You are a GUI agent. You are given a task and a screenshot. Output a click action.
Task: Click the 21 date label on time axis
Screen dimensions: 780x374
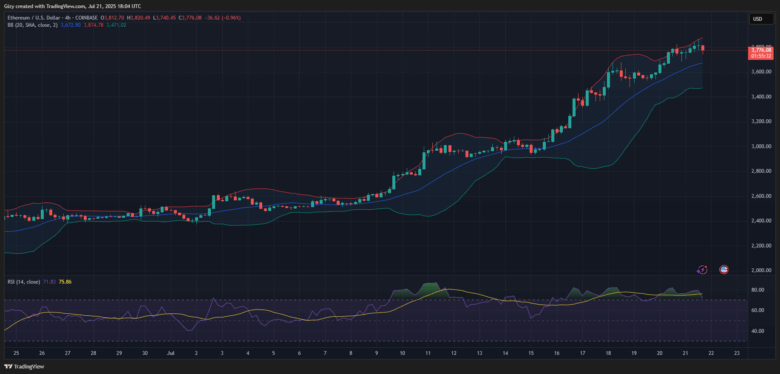pos(685,353)
